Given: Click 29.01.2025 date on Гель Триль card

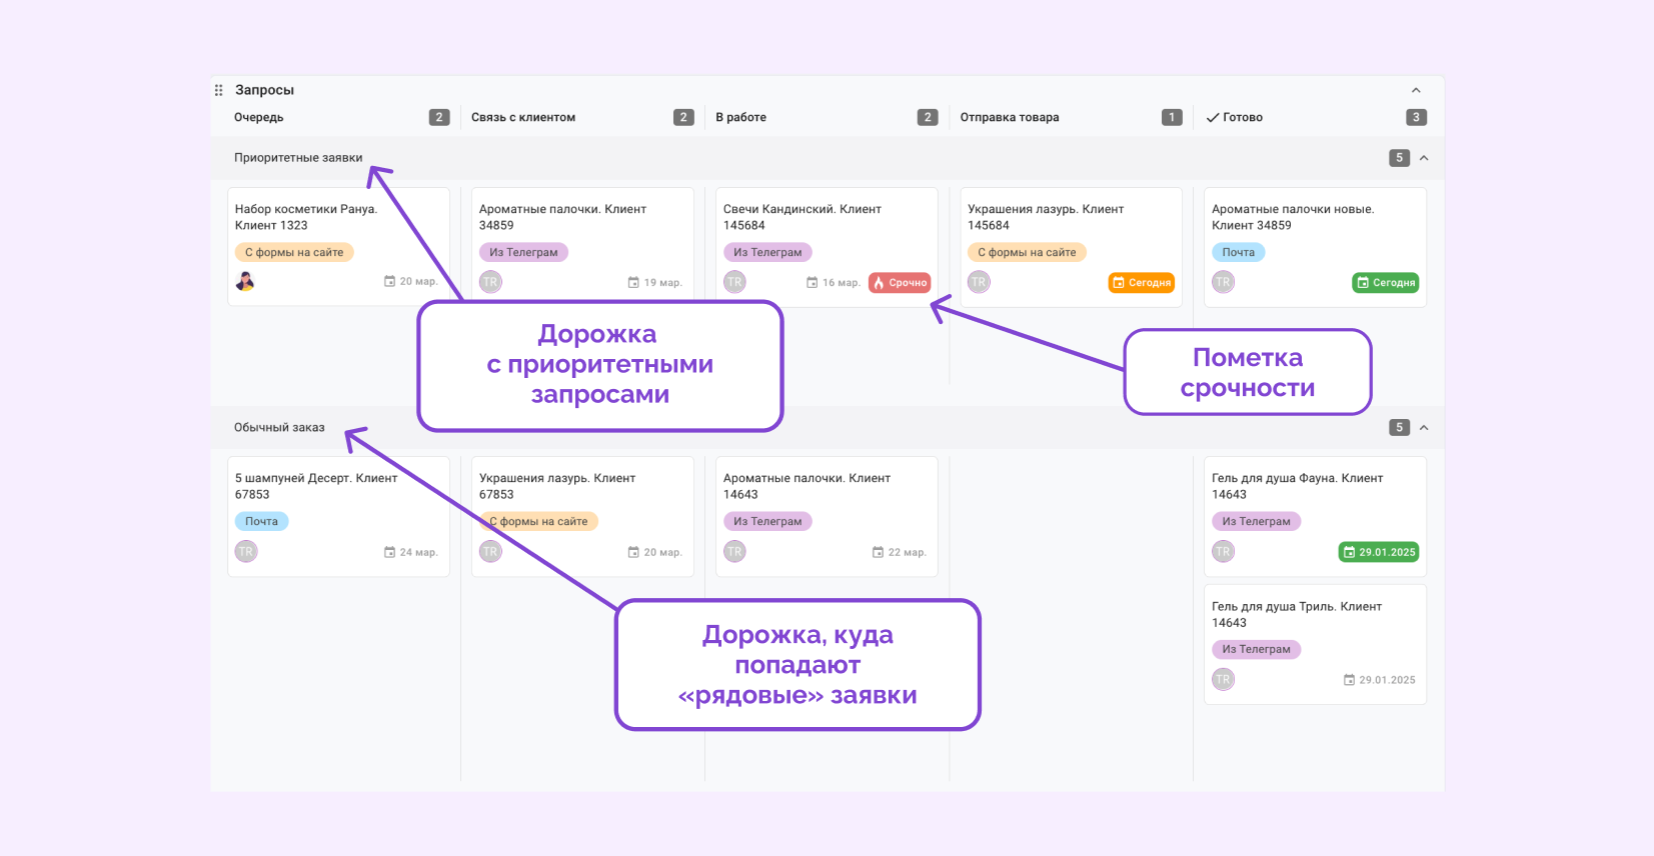Looking at the screenshot, I should (x=1387, y=680).
